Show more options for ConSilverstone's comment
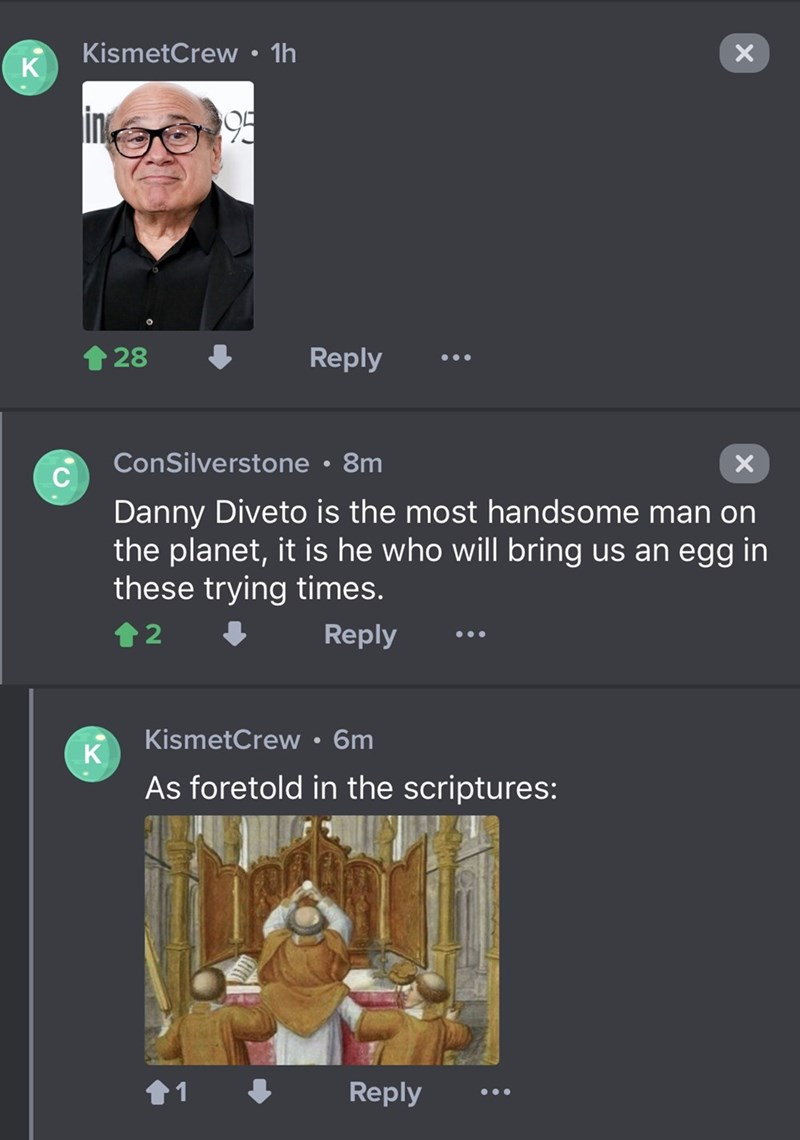800x1140 pixels. tap(468, 636)
